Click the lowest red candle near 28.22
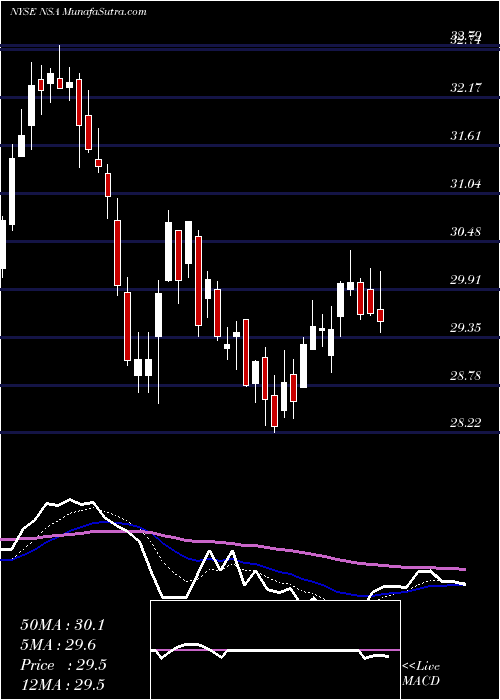Screen dimensions: 500x700 pyautogui.click(x=274, y=411)
